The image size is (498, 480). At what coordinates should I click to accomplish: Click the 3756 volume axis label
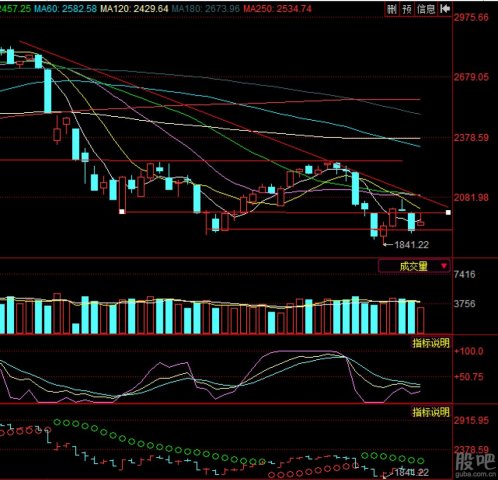(465, 304)
